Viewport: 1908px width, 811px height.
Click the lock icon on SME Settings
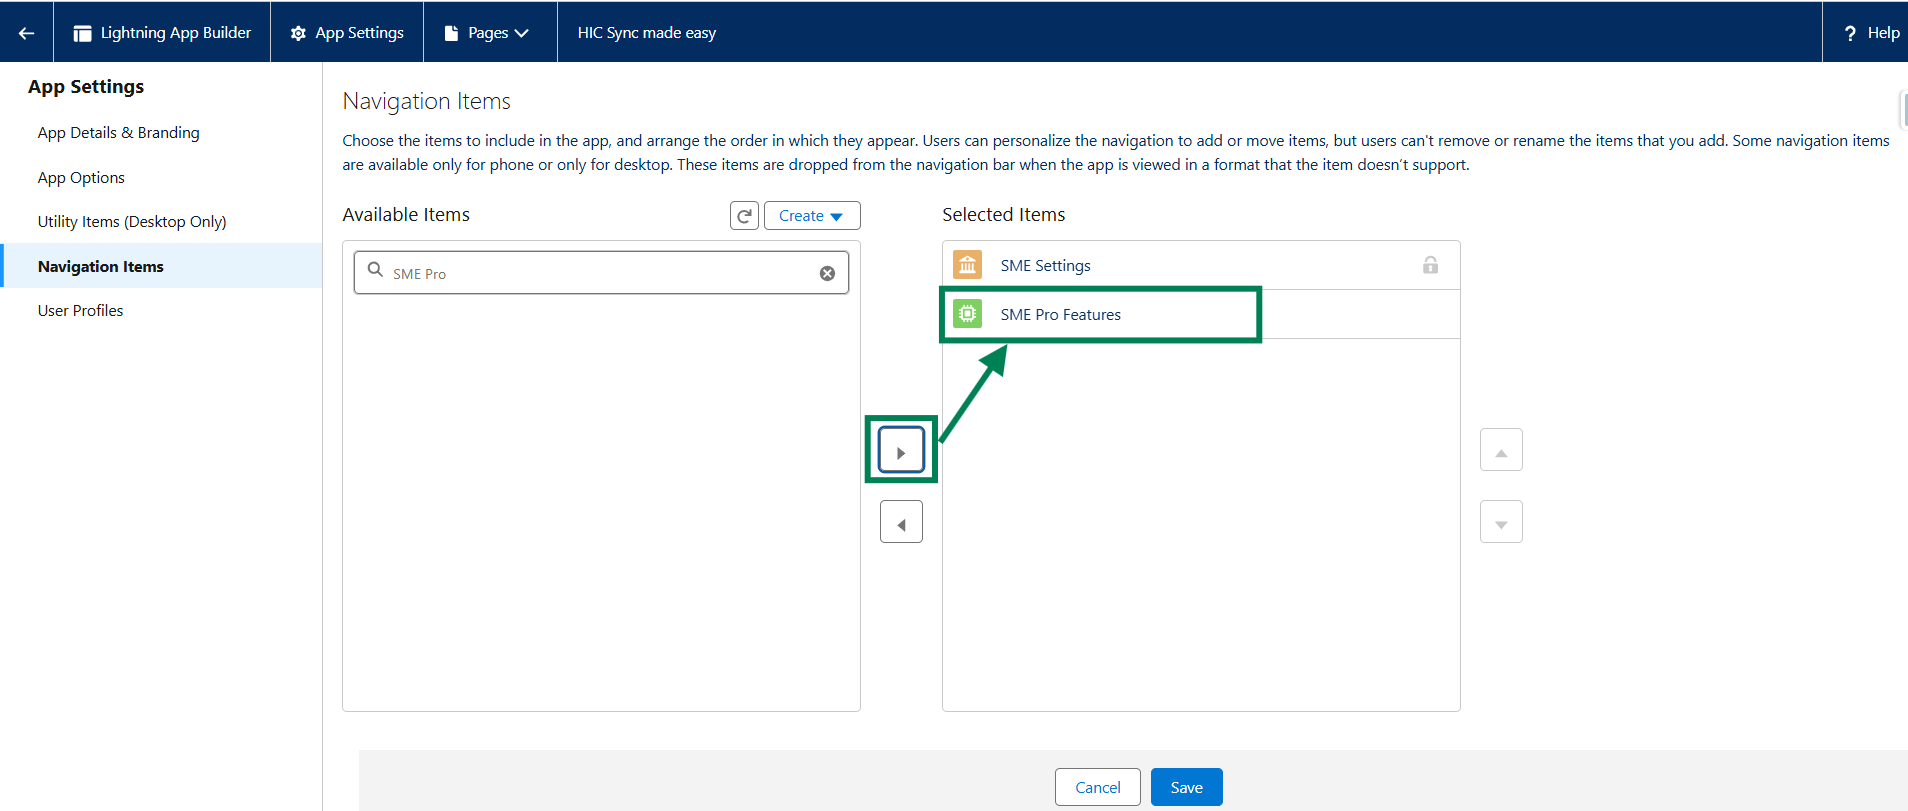pos(1430,265)
